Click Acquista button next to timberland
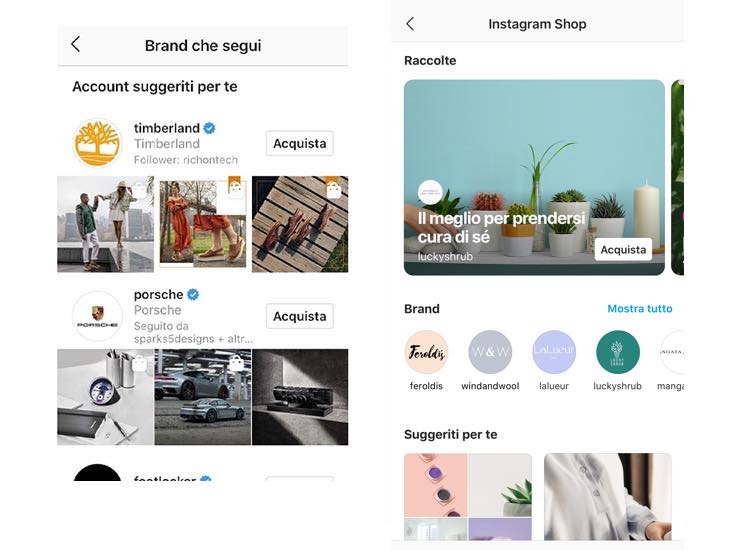This screenshot has height=550, width=740. point(300,144)
